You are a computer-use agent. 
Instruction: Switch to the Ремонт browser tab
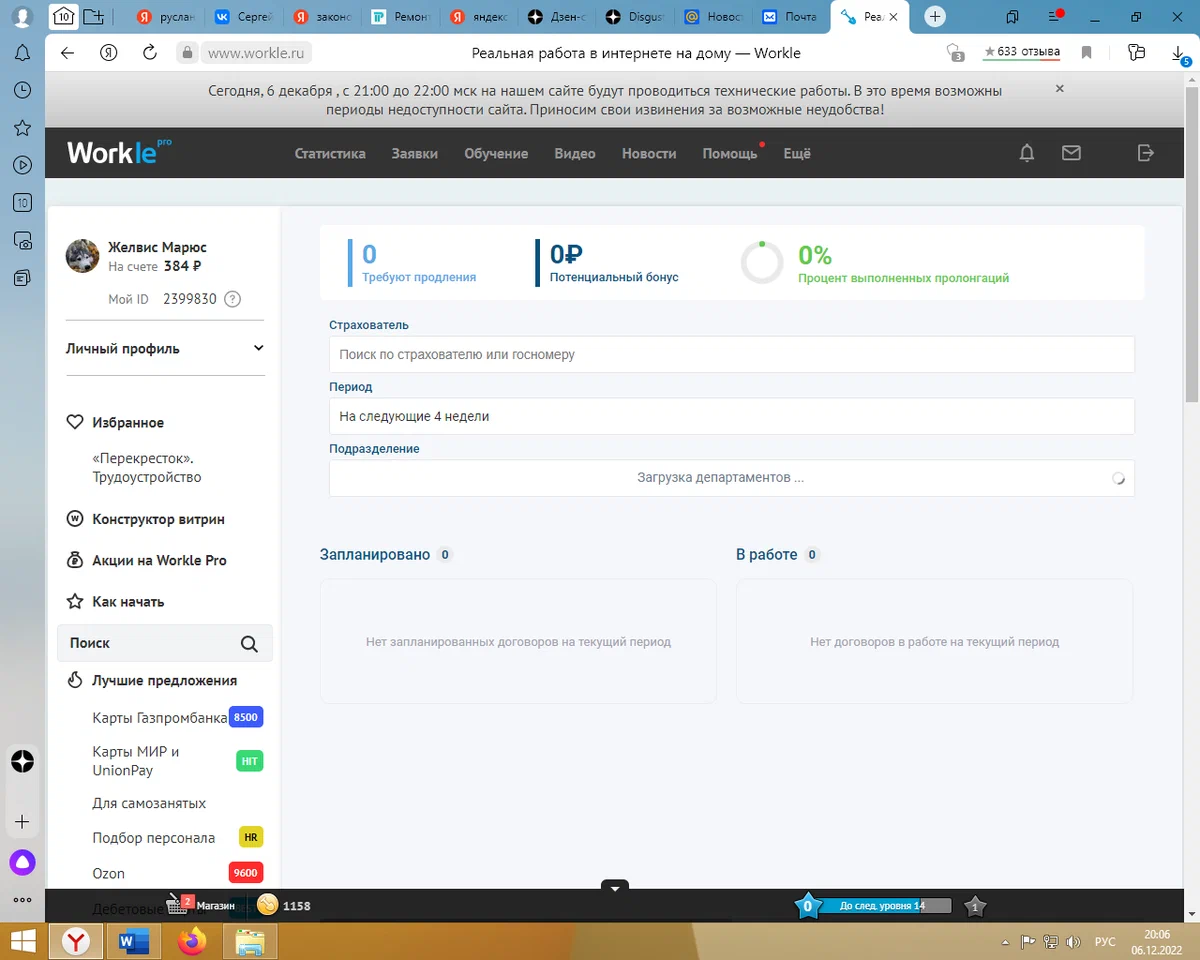tap(402, 17)
